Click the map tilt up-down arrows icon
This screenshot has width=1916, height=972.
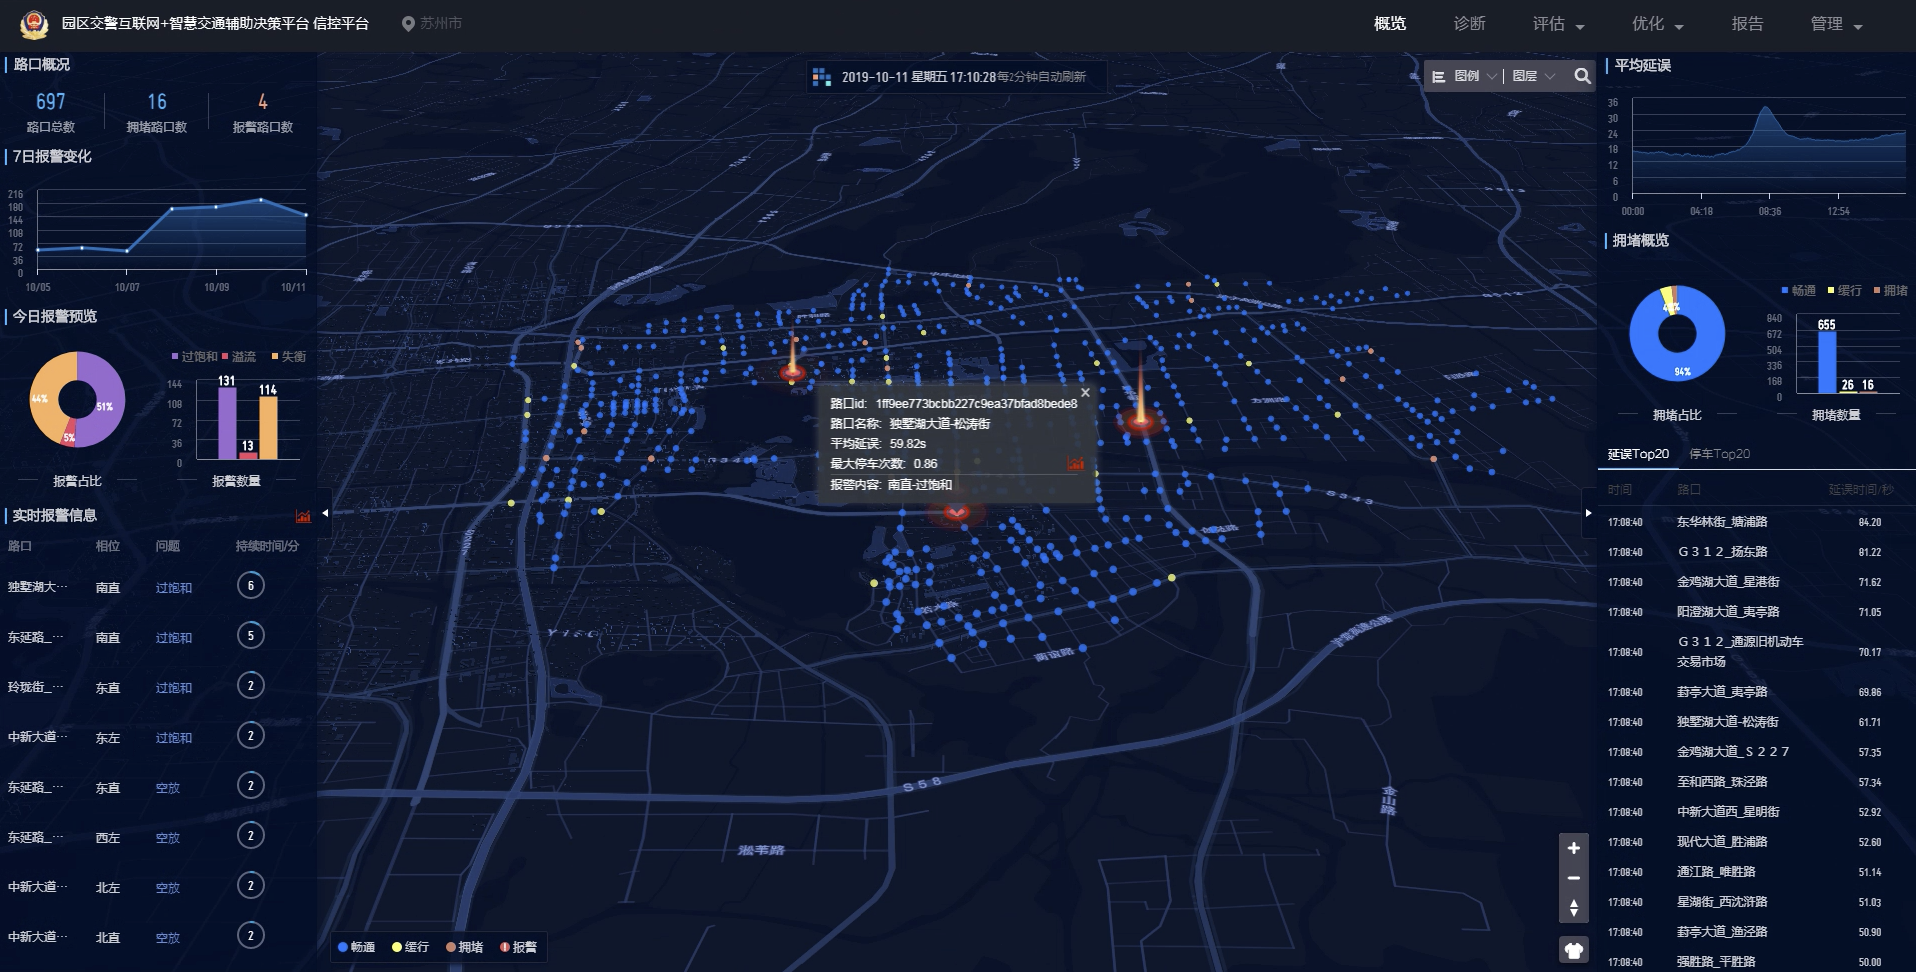pyautogui.click(x=1573, y=908)
